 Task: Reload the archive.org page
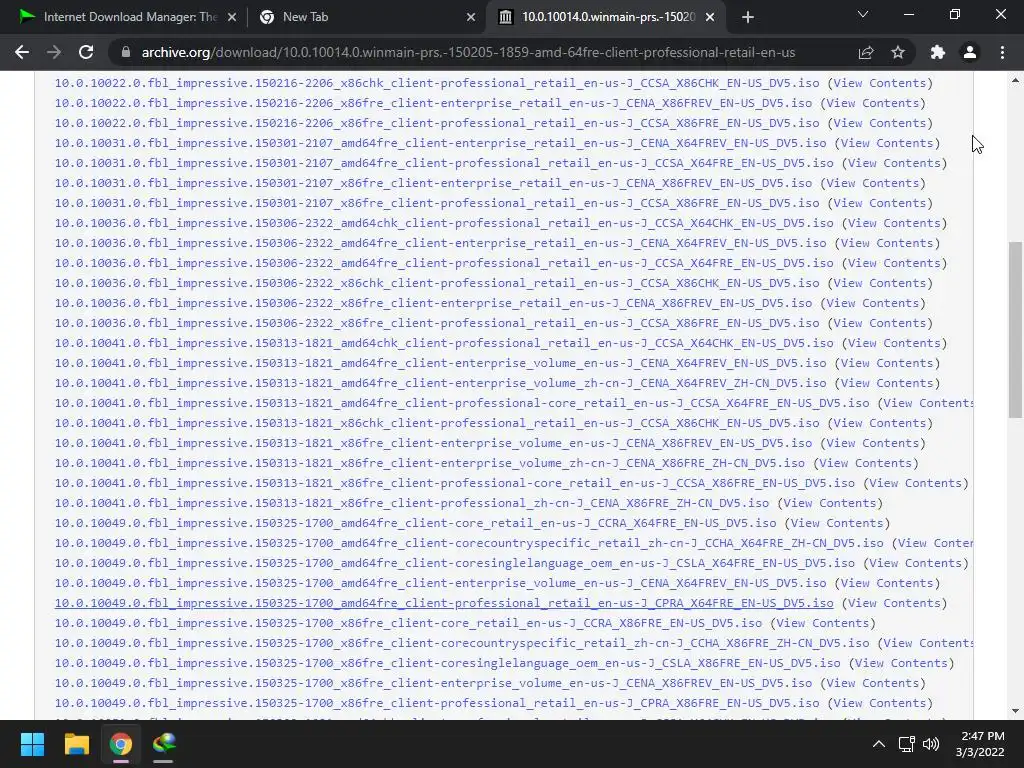(x=86, y=52)
